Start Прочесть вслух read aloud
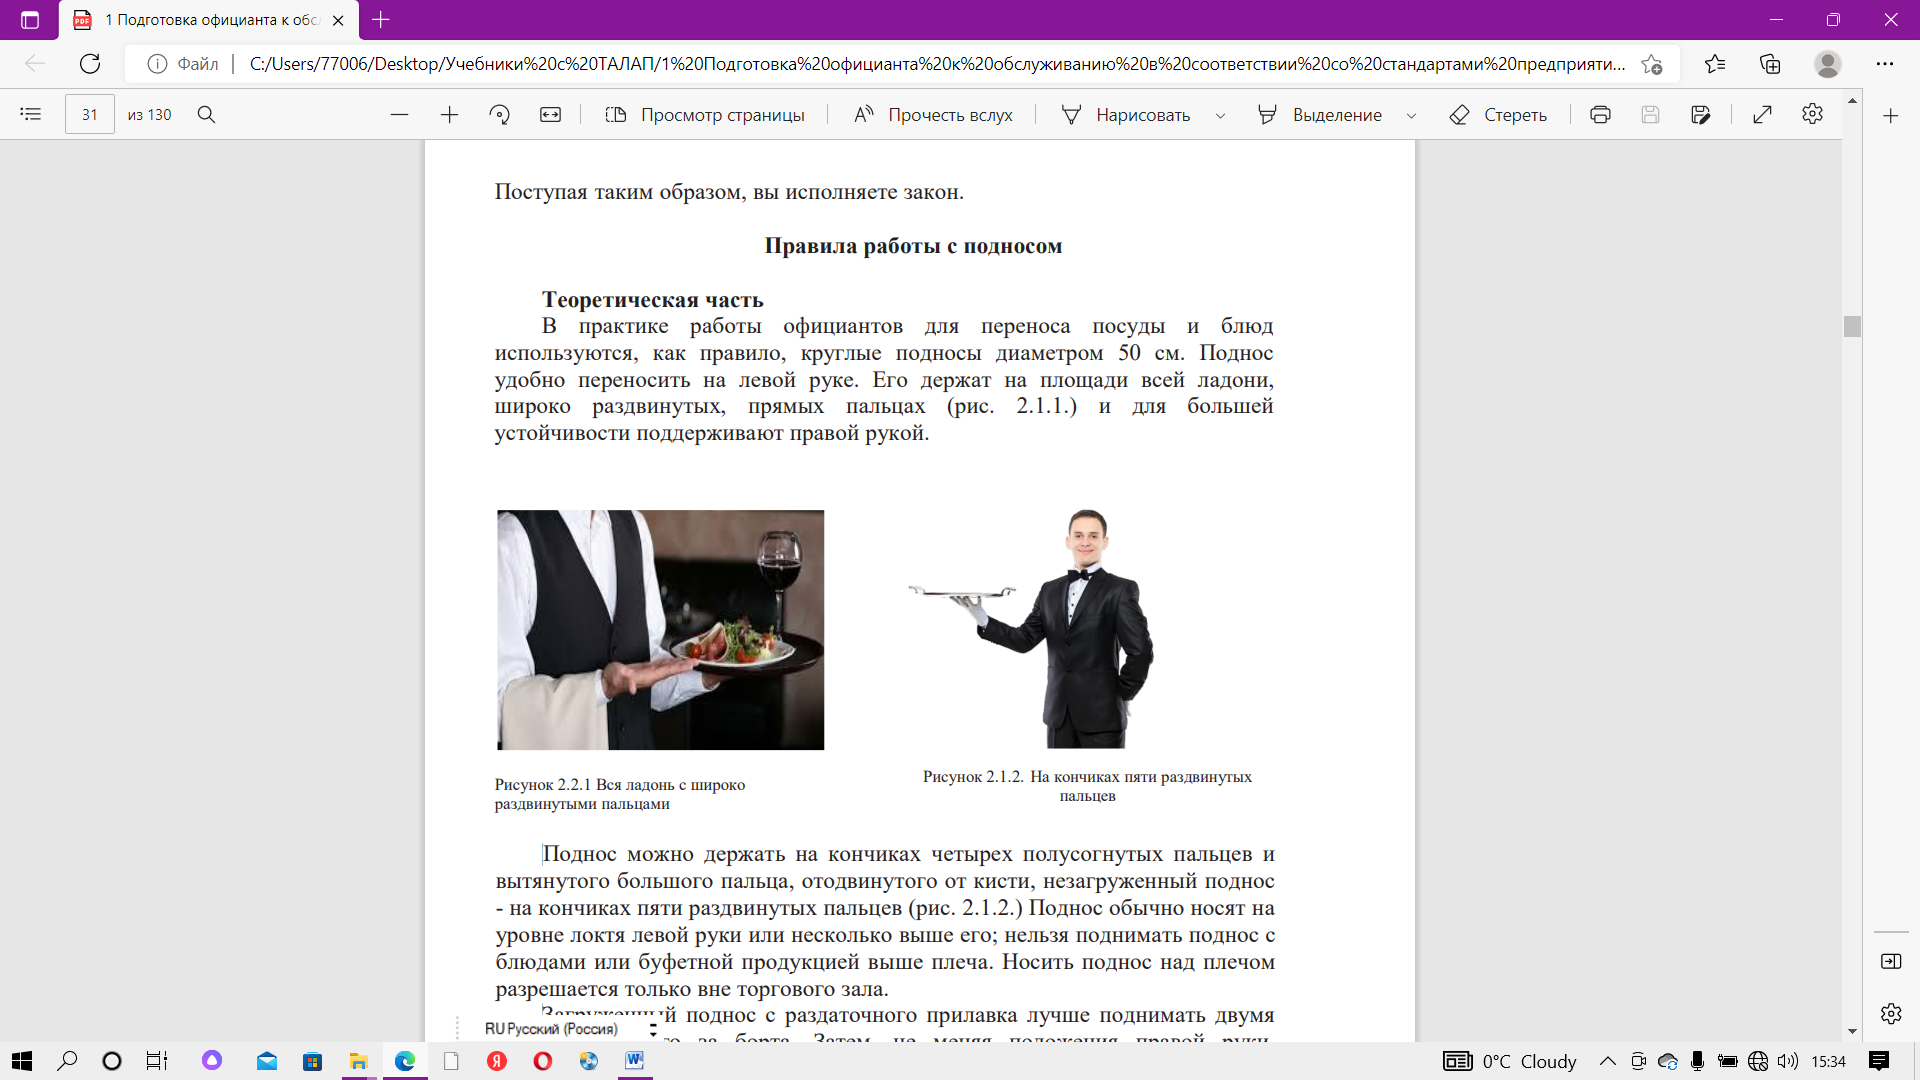Screen dimensions: 1920x1080 [x=933, y=114]
